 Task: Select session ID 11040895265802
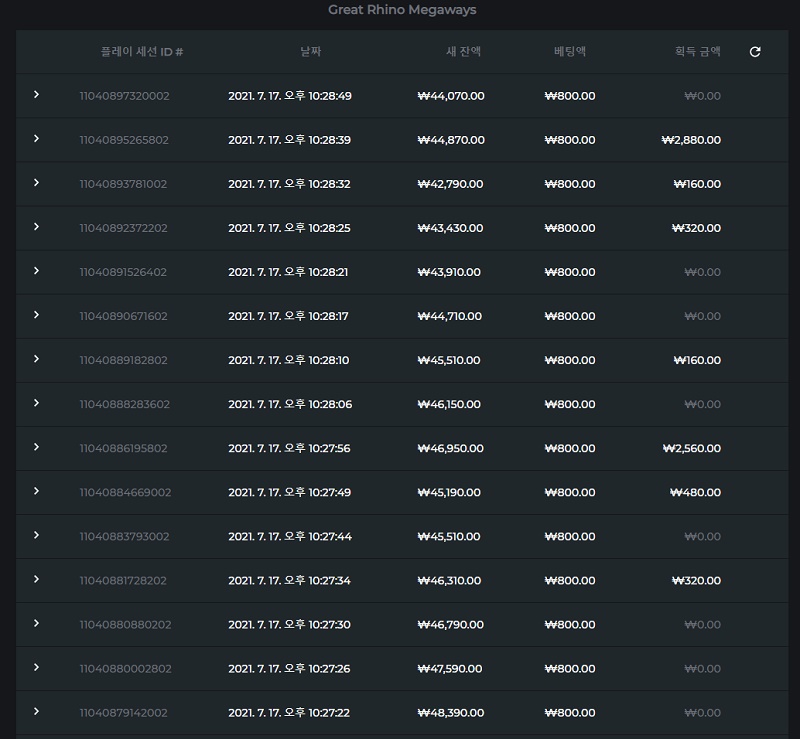(x=124, y=140)
